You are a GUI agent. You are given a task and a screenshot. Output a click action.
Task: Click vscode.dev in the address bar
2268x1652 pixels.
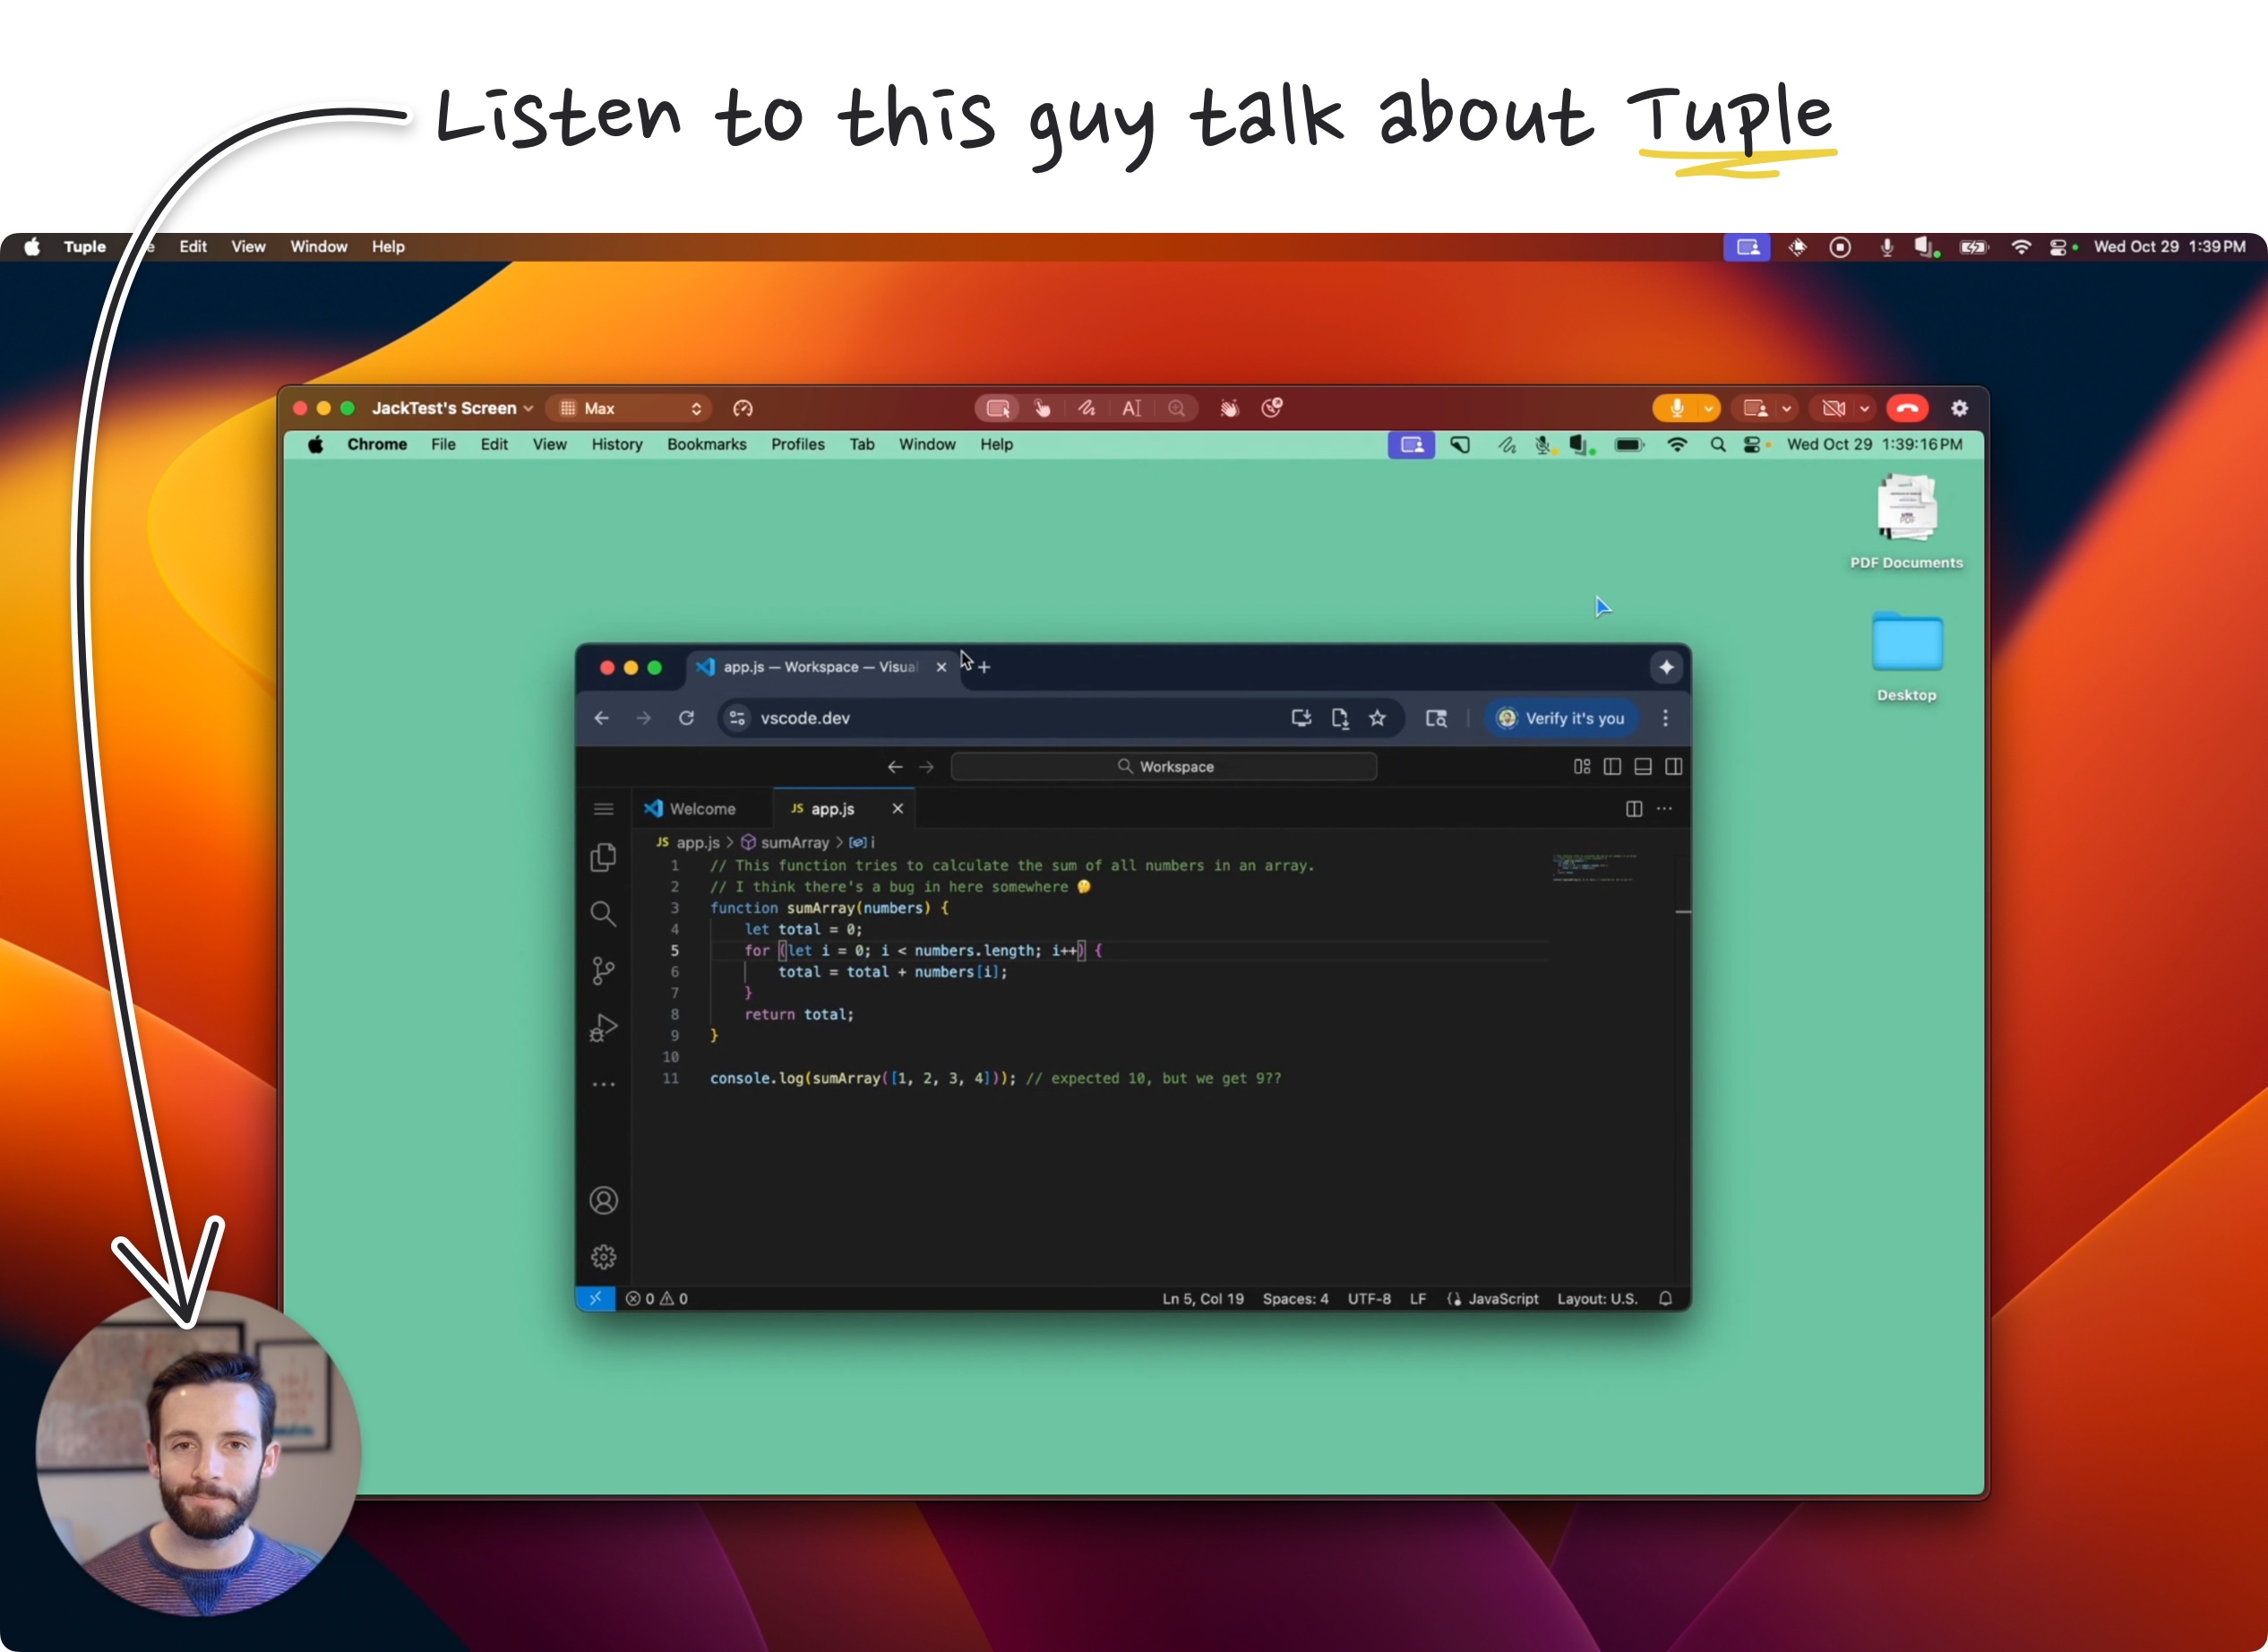coord(804,718)
